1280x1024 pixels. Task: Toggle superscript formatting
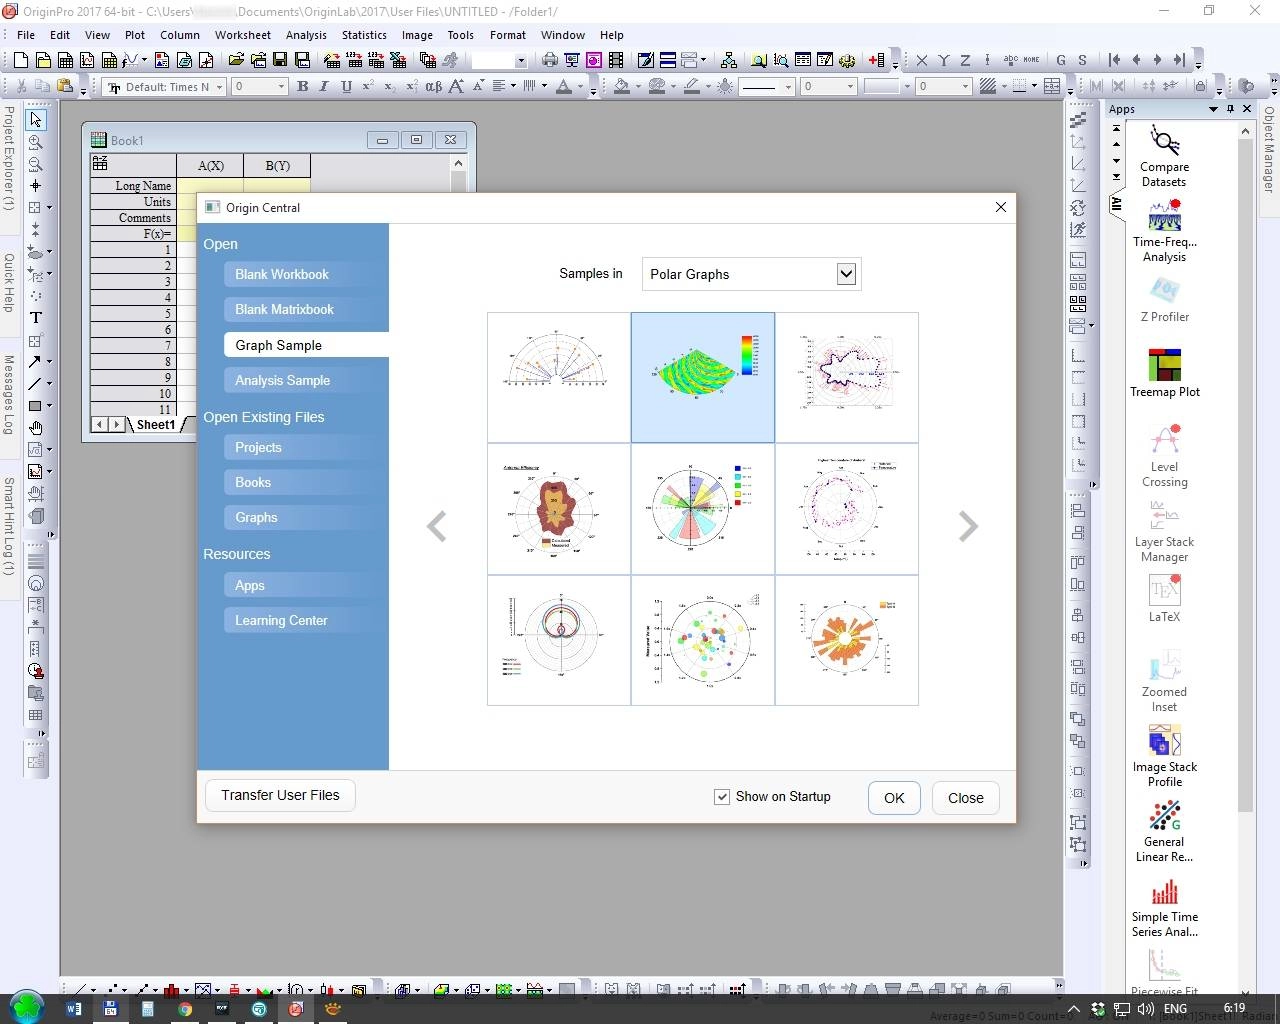pos(368,87)
